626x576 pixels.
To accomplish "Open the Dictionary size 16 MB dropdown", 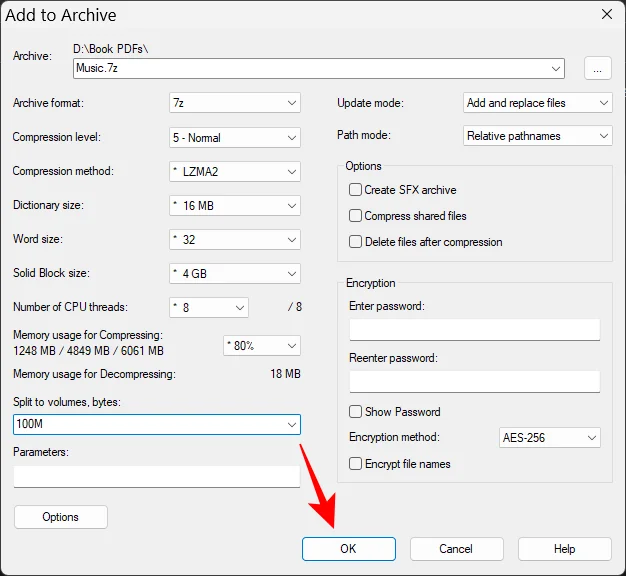I will click(x=235, y=206).
